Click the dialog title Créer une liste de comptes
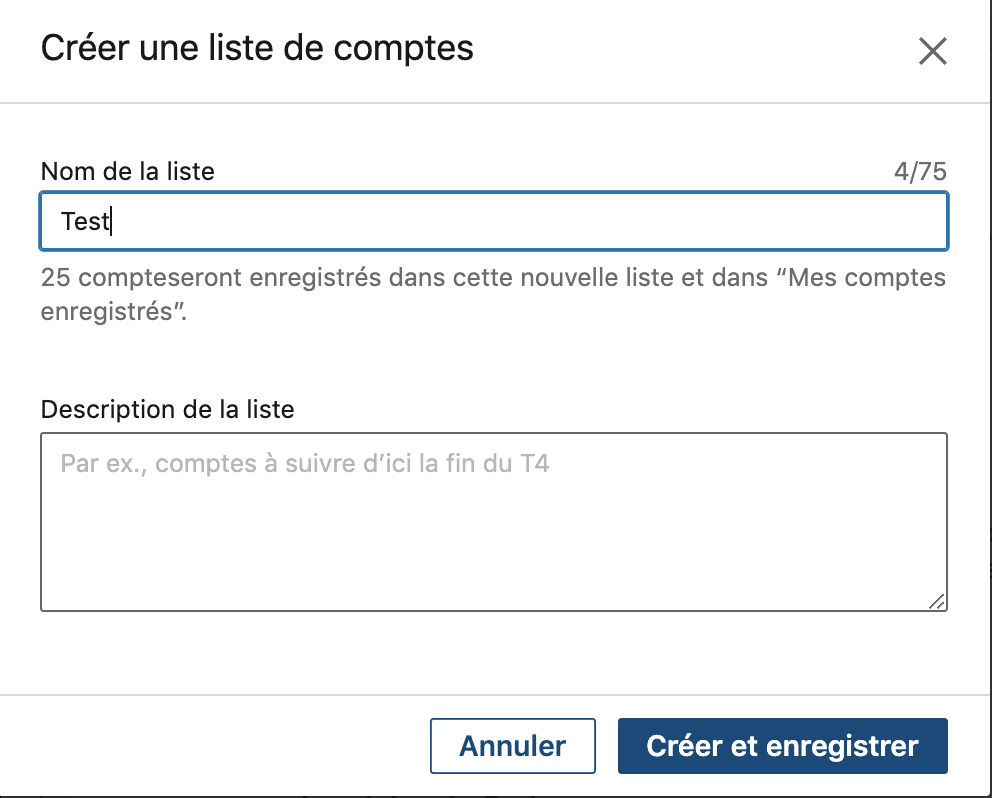Image resolution: width=992 pixels, height=798 pixels. pyautogui.click(x=257, y=48)
